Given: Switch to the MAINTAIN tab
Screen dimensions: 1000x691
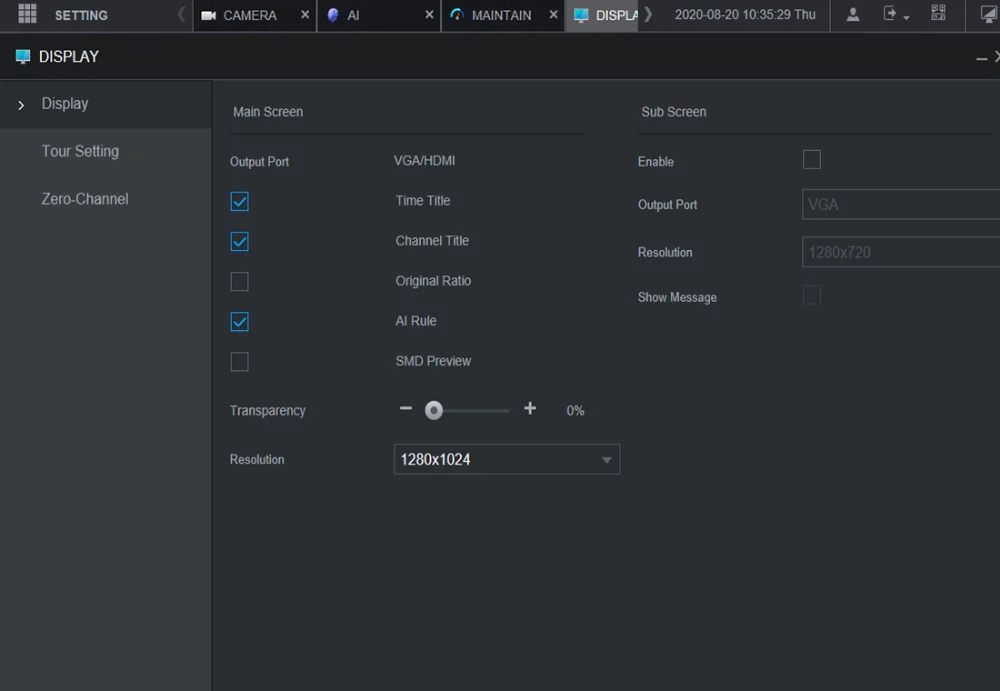Looking at the screenshot, I should 501,15.
